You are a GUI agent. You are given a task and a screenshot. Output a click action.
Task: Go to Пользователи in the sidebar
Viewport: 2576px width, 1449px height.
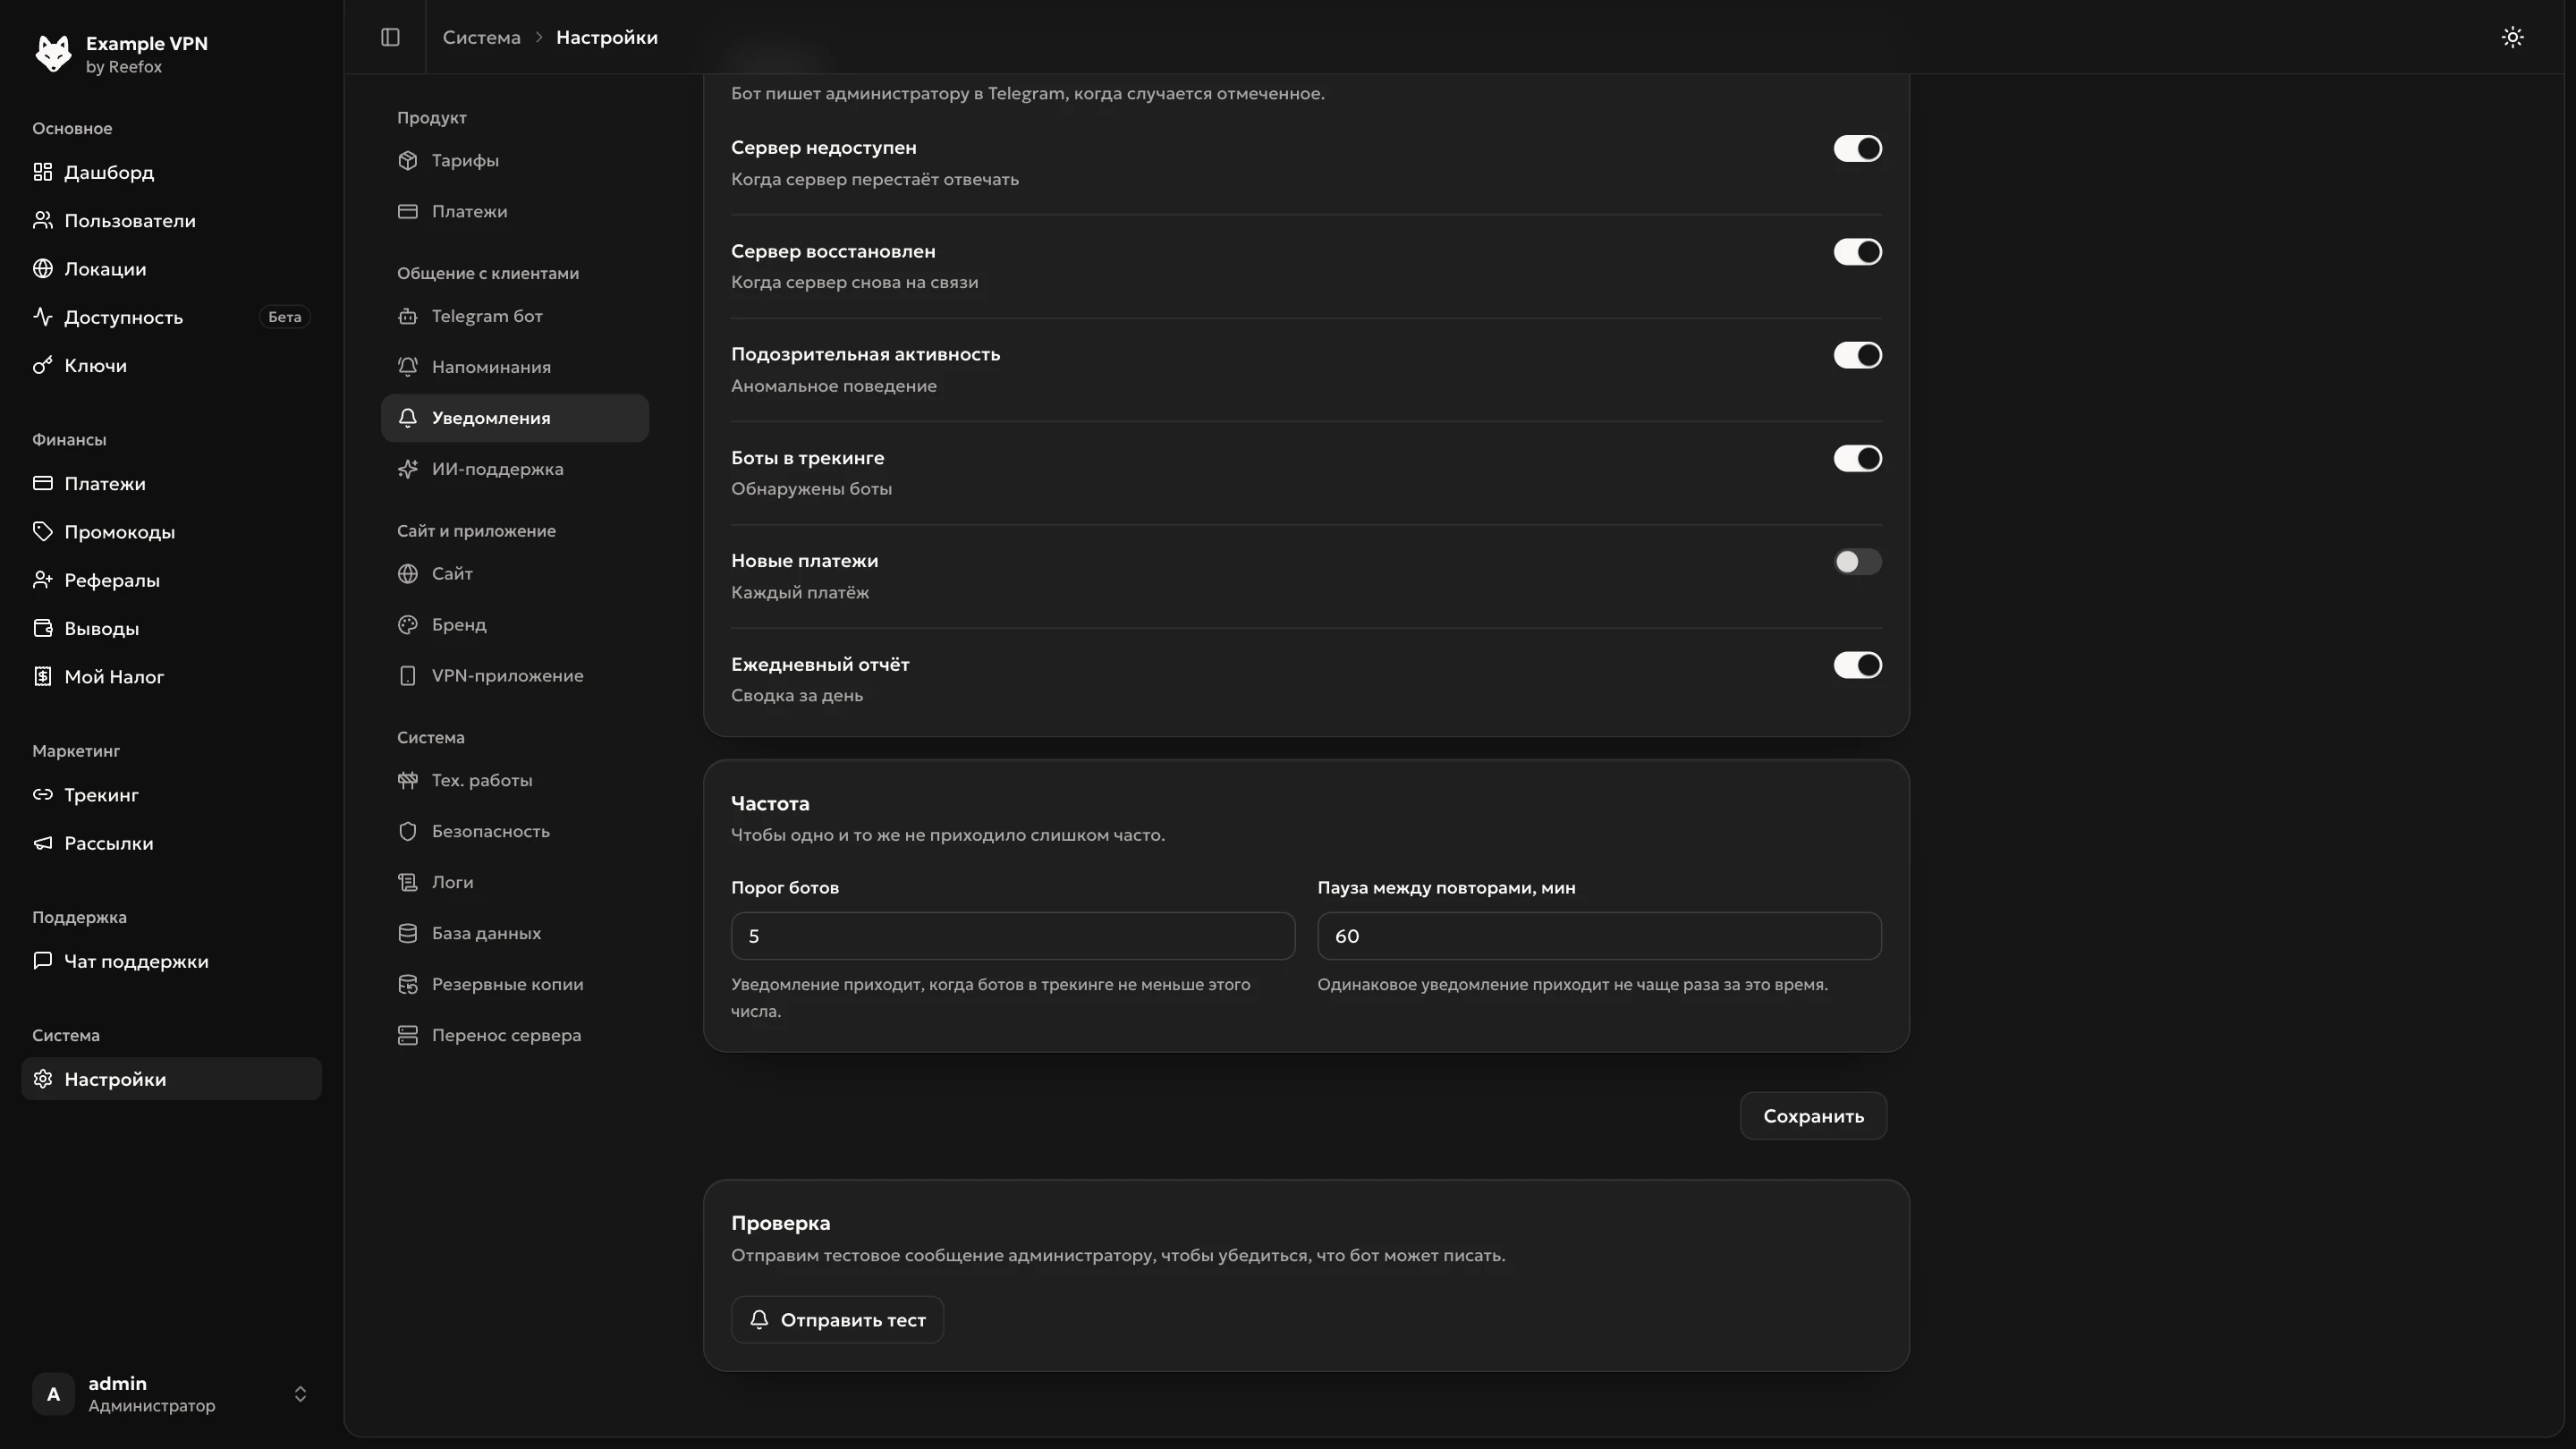coord(171,220)
